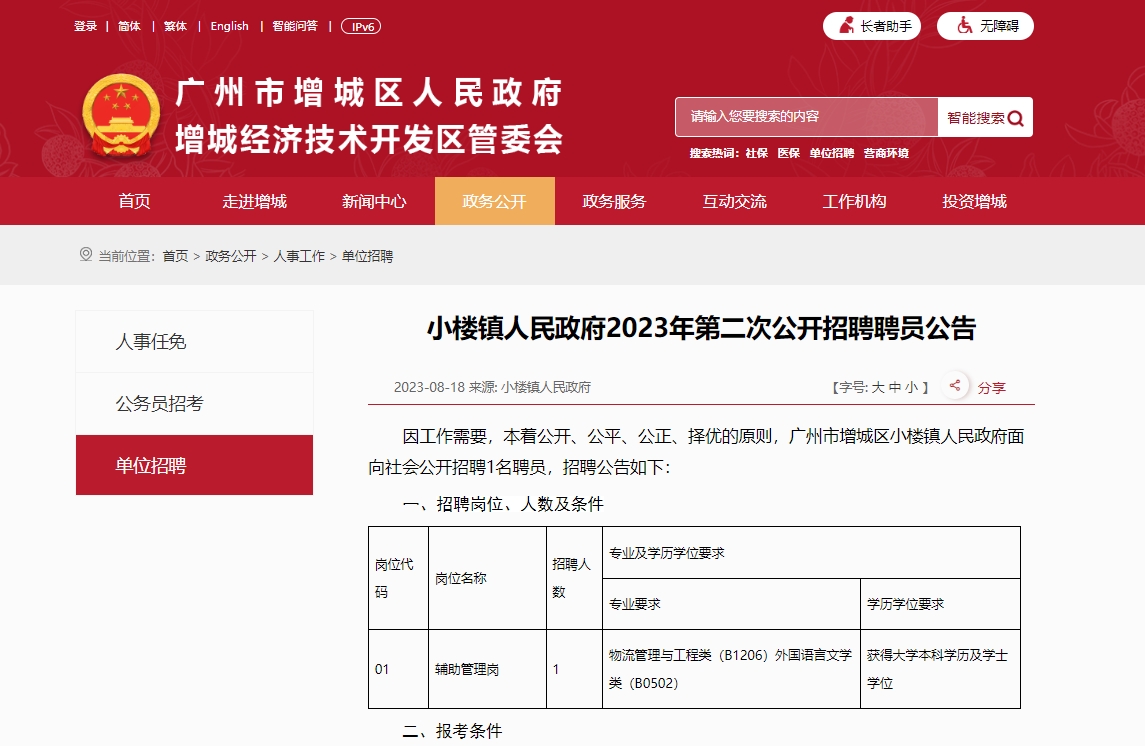Open the 政务公开 navigation tab
1145x746 pixels.
[x=494, y=201]
